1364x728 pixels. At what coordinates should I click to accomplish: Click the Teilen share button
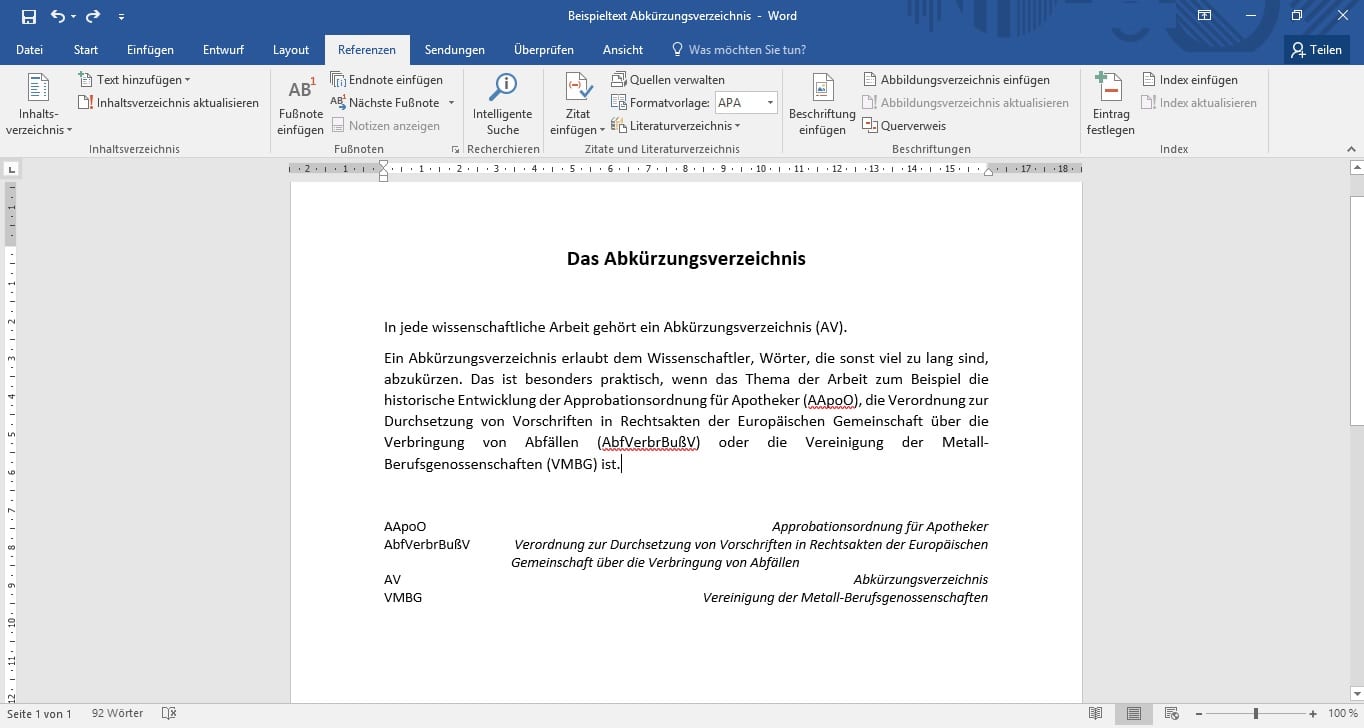[x=1317, y=50]
